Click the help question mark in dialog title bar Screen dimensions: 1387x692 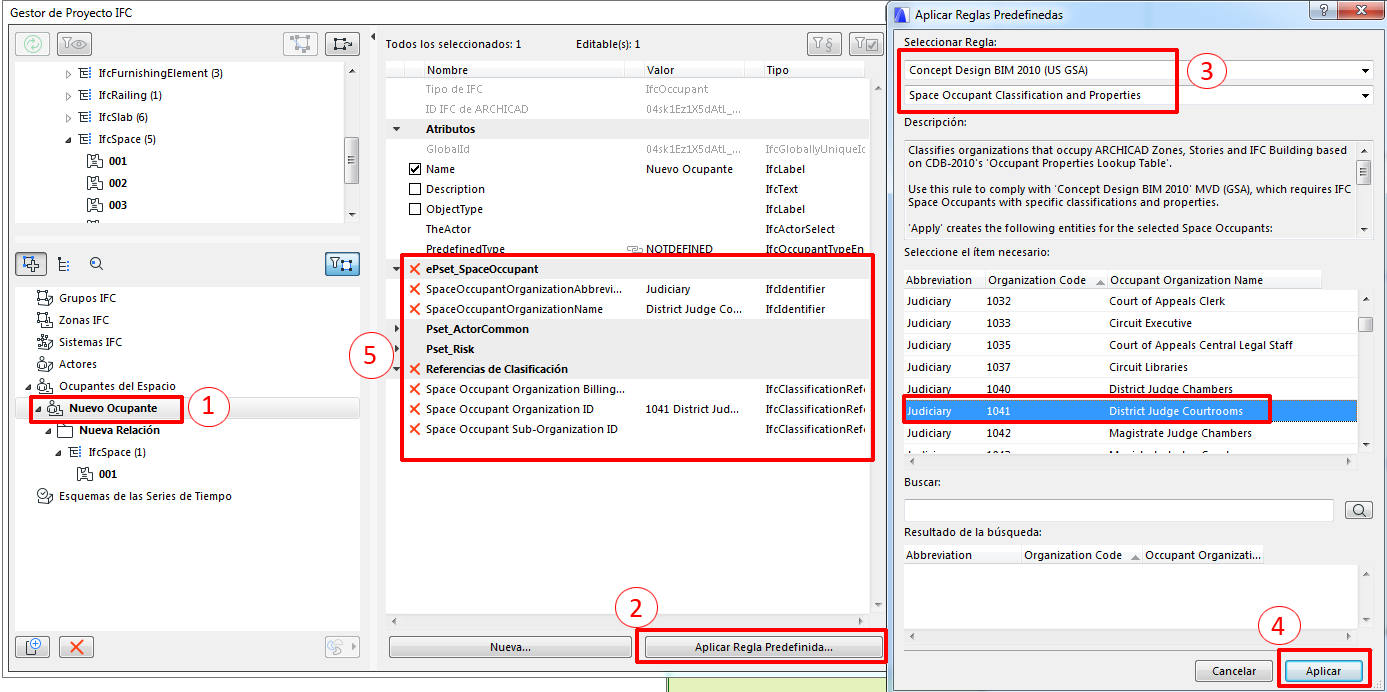(1323, 12)
